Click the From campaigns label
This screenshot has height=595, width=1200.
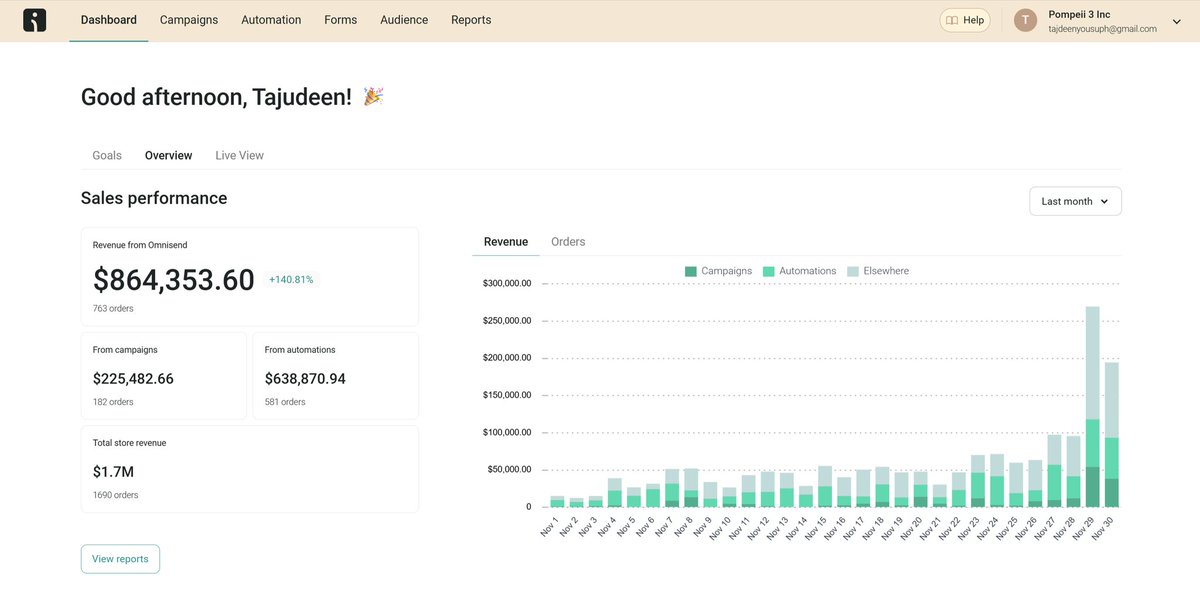(125, 350)
